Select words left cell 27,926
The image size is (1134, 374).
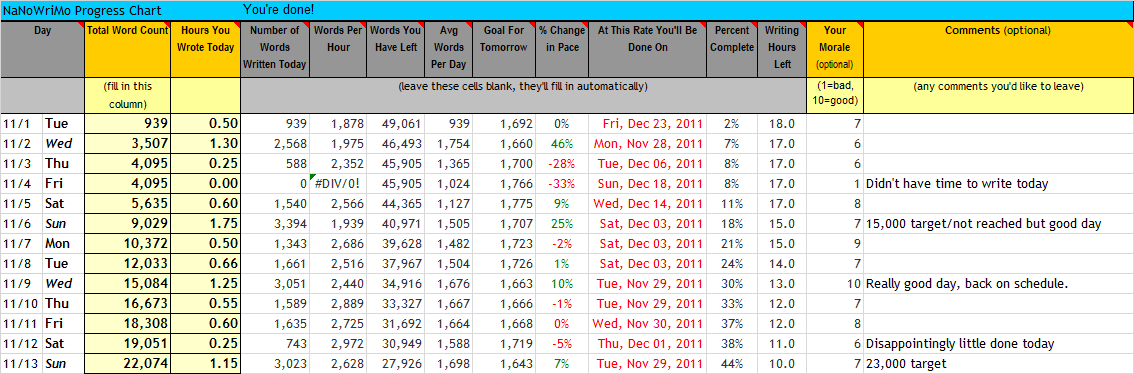[396, 363]
